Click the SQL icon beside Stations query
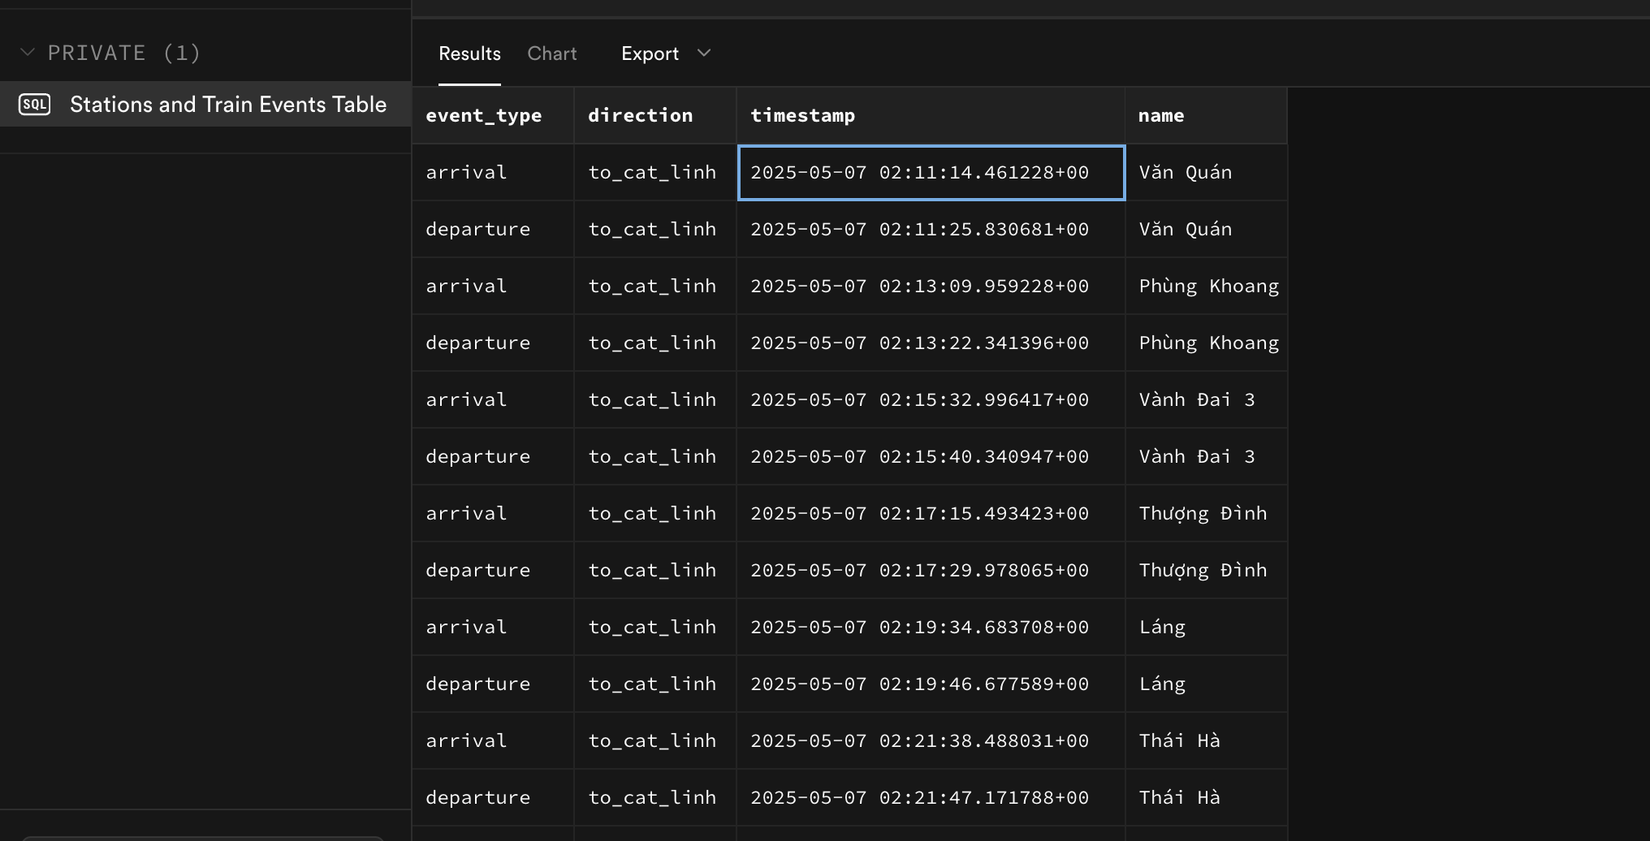Screen dimensions: 1650x841 click(34, 105)
